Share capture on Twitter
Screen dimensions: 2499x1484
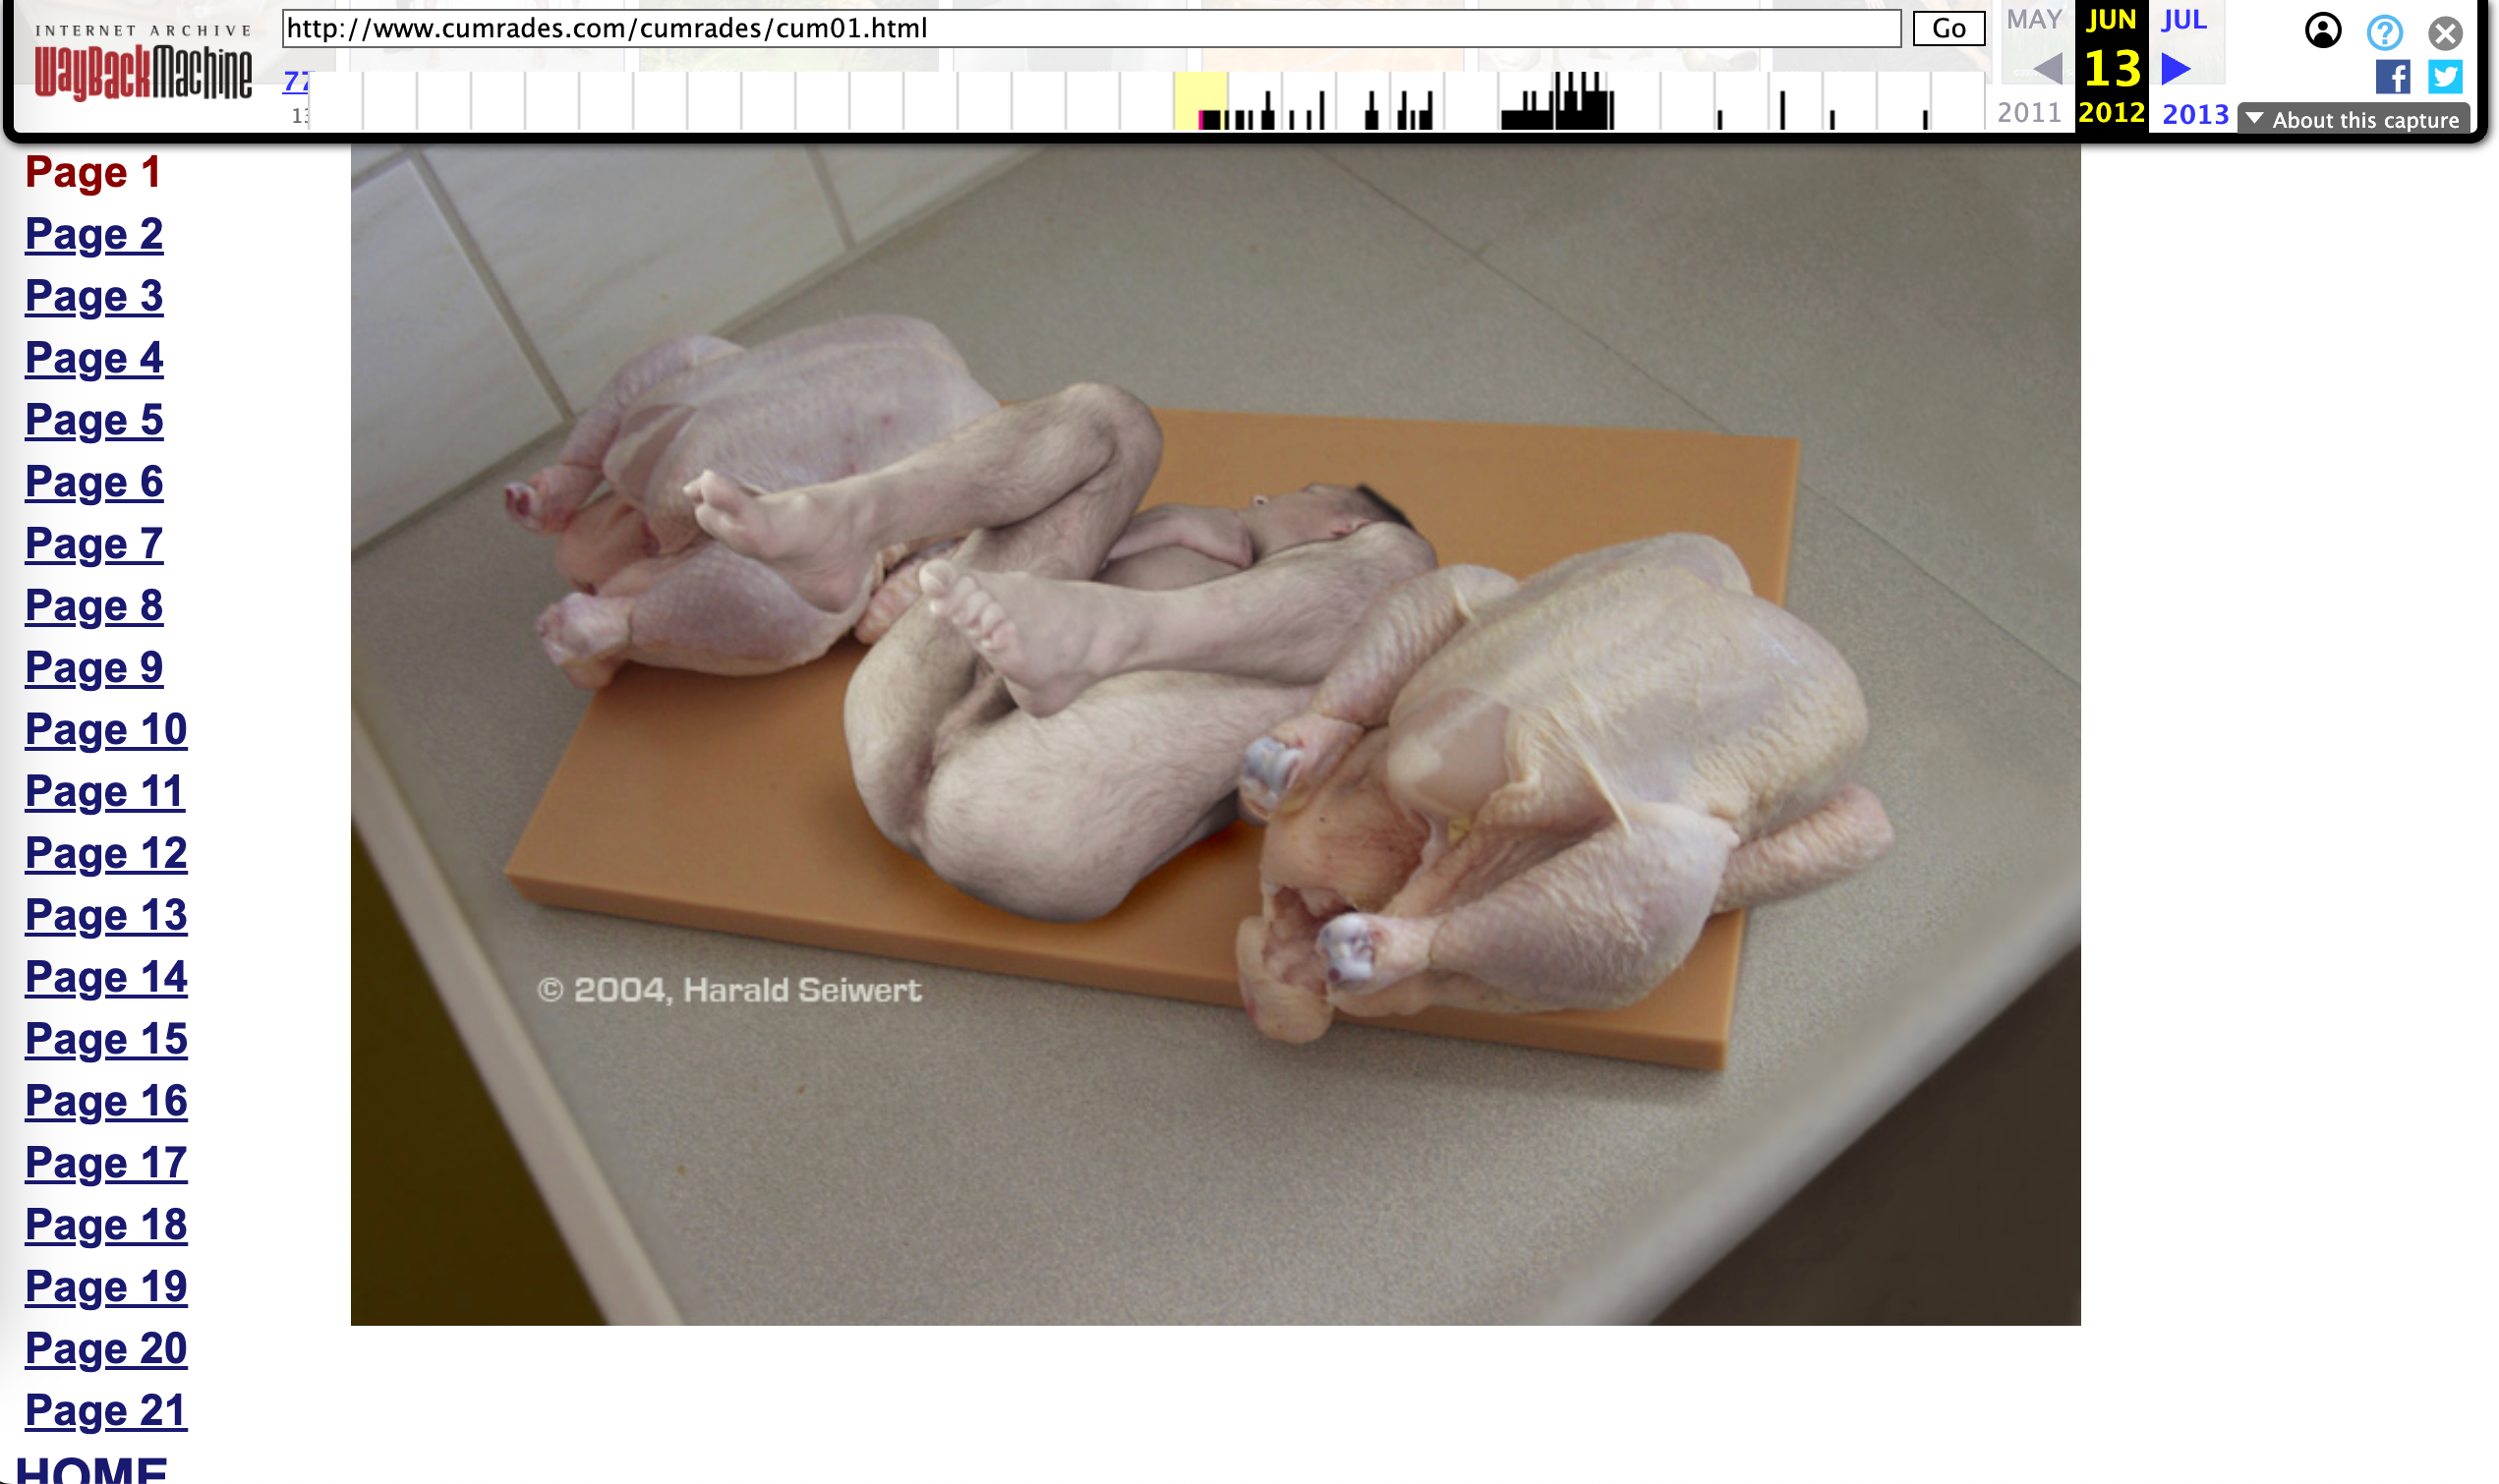pos(2445,77)
